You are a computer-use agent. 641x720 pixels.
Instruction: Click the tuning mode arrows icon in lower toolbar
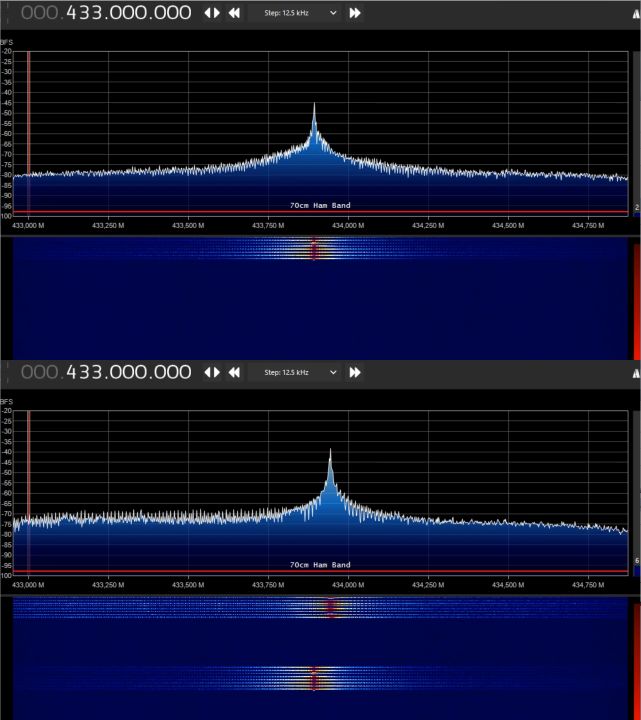[212, 372]
